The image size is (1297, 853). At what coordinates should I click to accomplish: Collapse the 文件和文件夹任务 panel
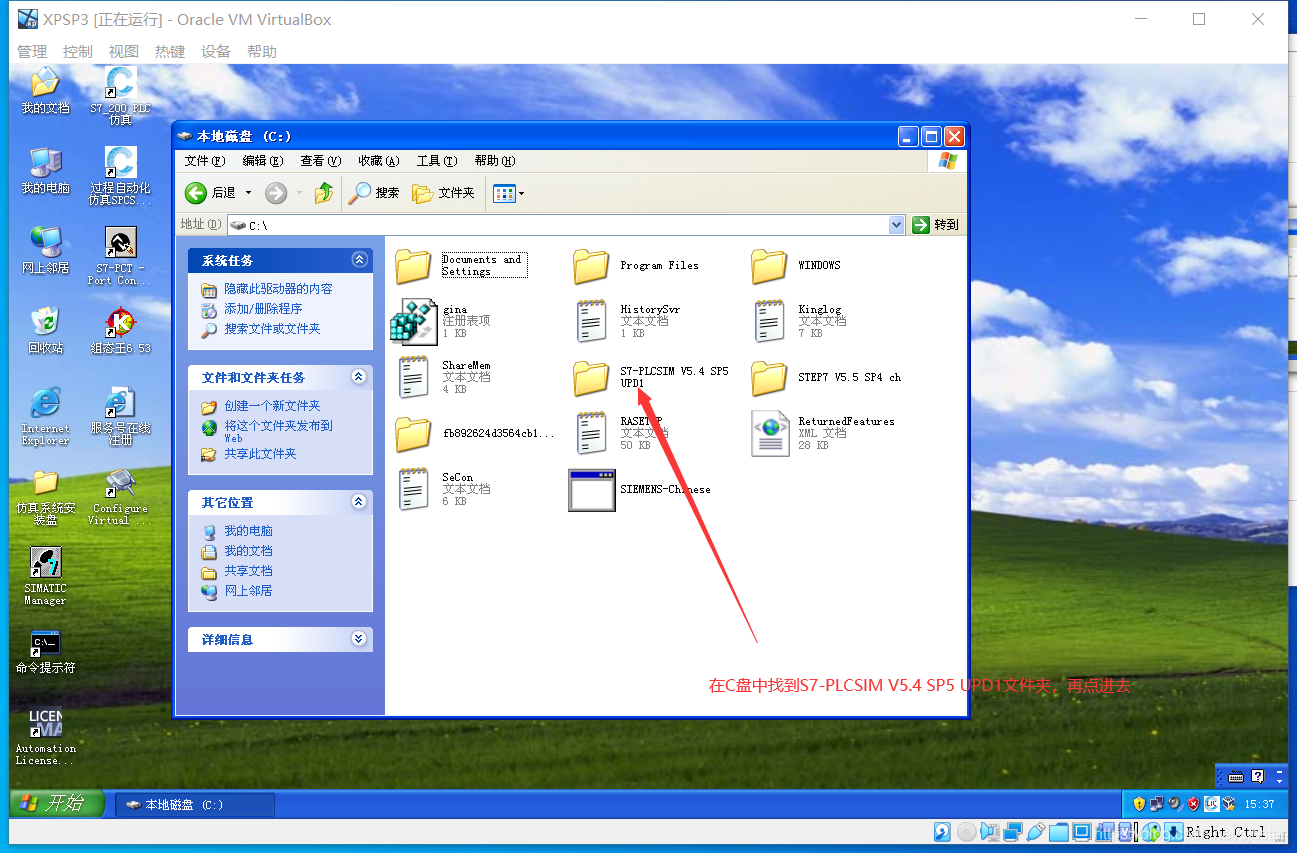coord(359,377)
